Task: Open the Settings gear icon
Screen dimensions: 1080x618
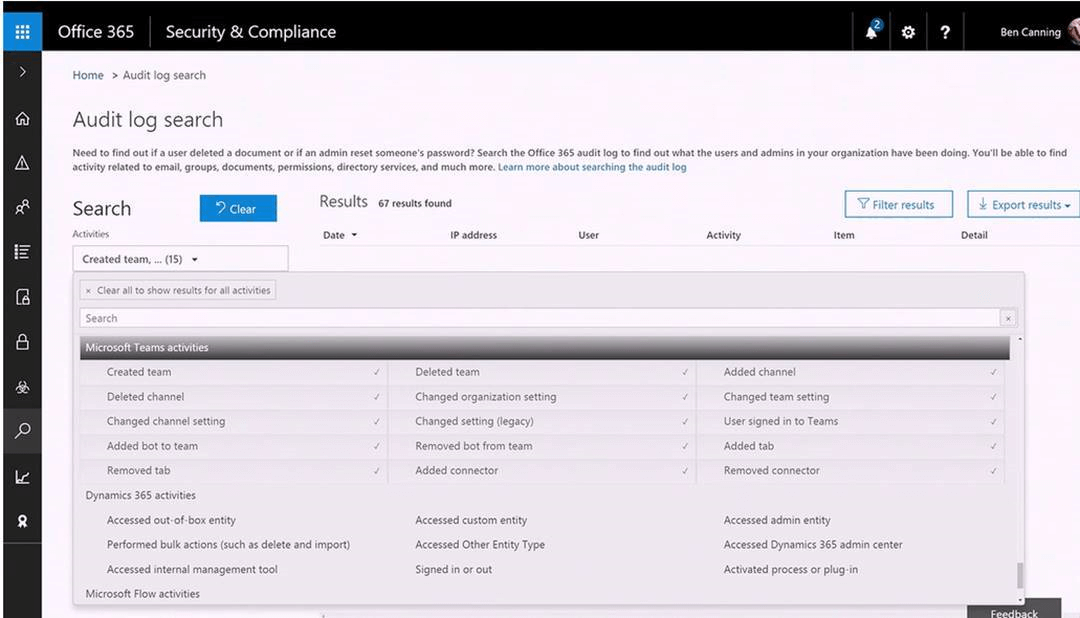Action: click(908, 32)
